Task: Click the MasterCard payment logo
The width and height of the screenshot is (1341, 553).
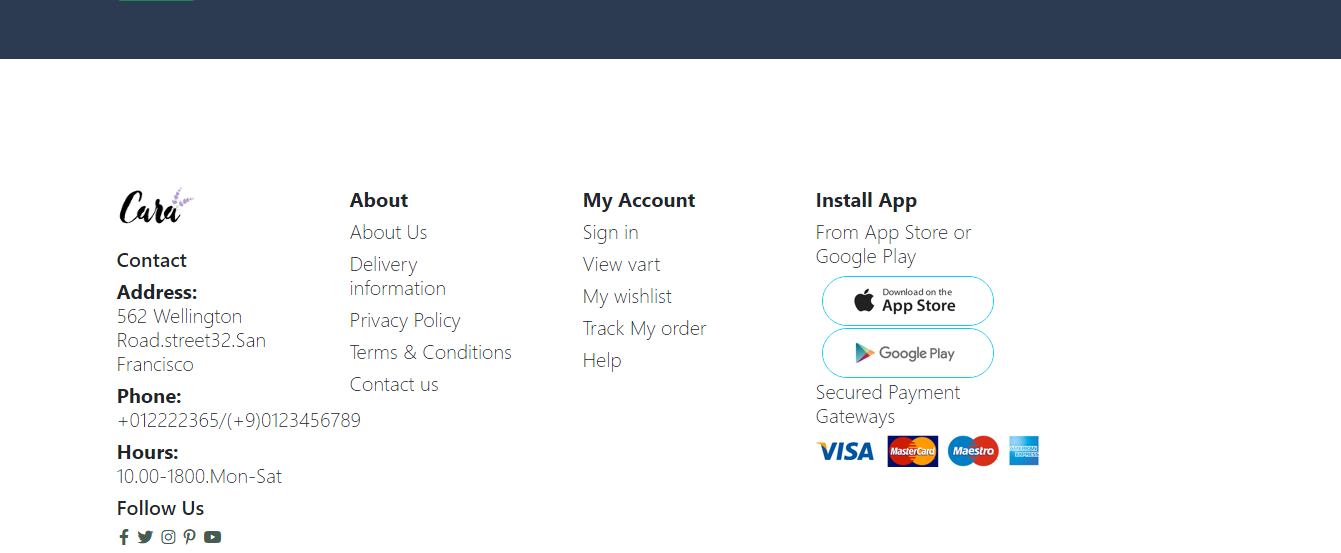Action: tap(912, 451)
